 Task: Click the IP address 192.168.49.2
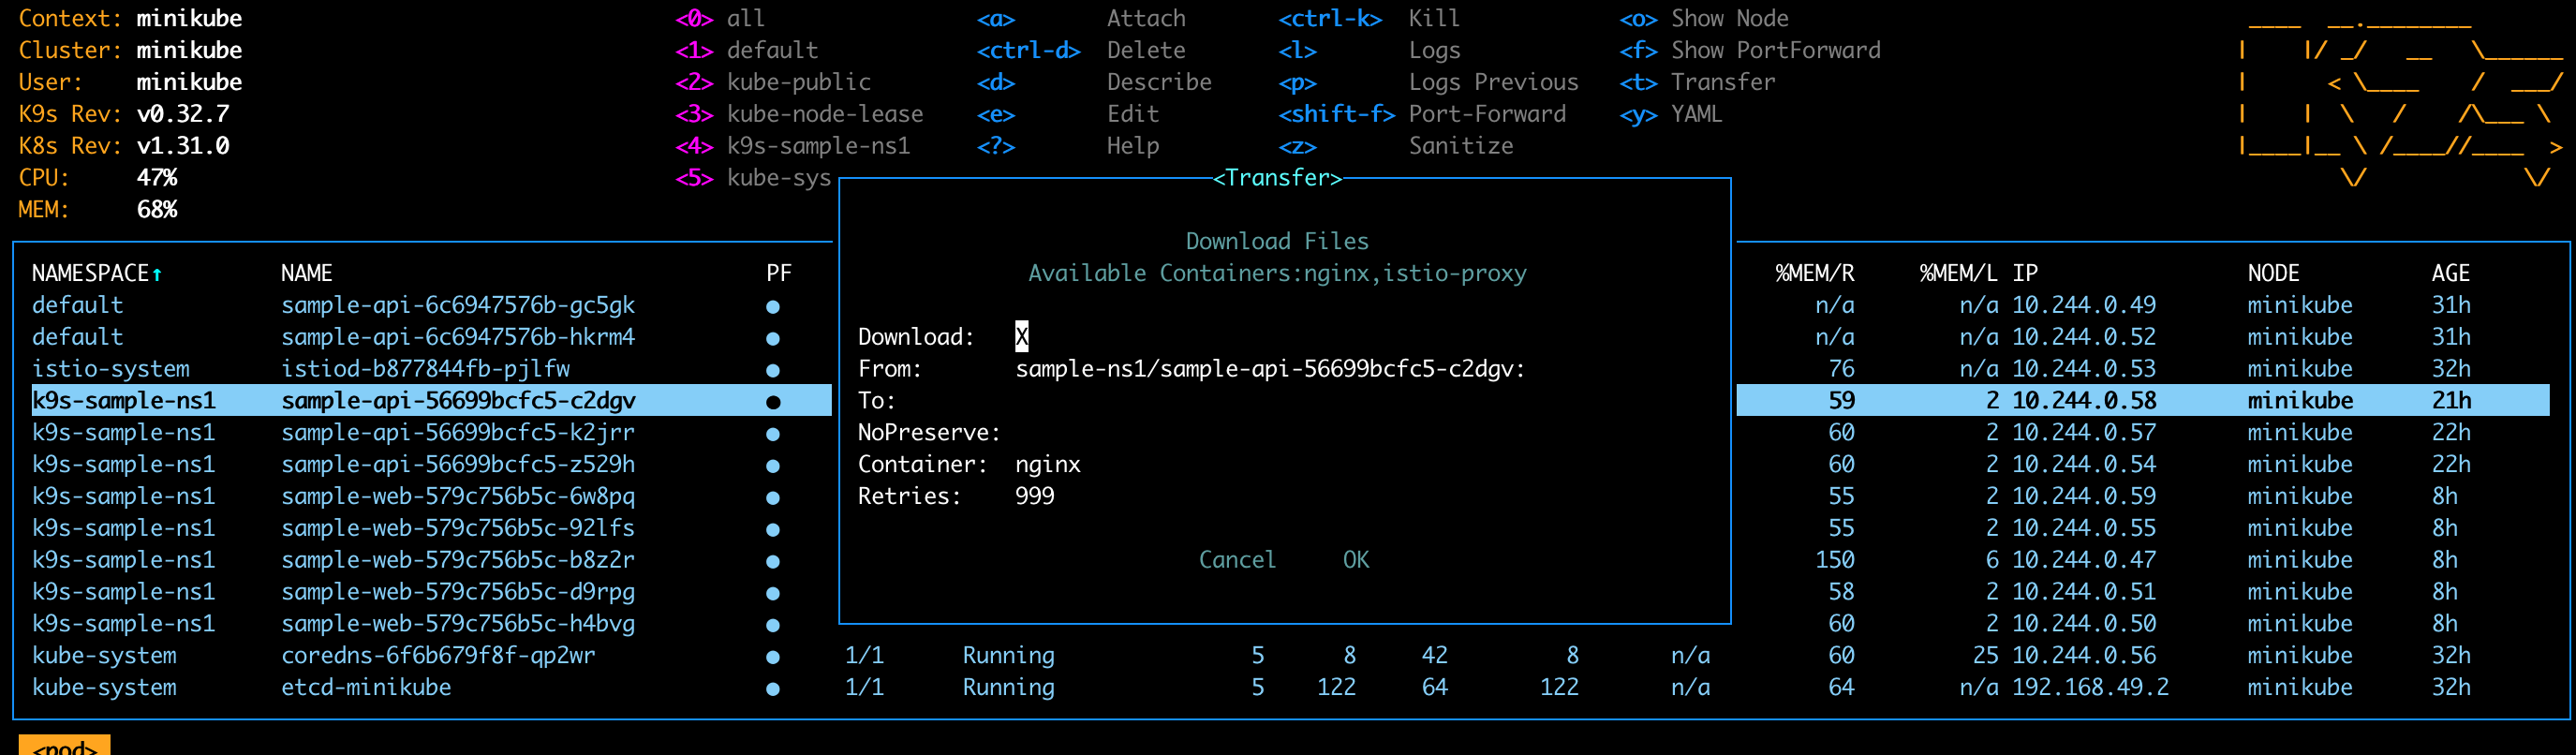point(2090,687)
